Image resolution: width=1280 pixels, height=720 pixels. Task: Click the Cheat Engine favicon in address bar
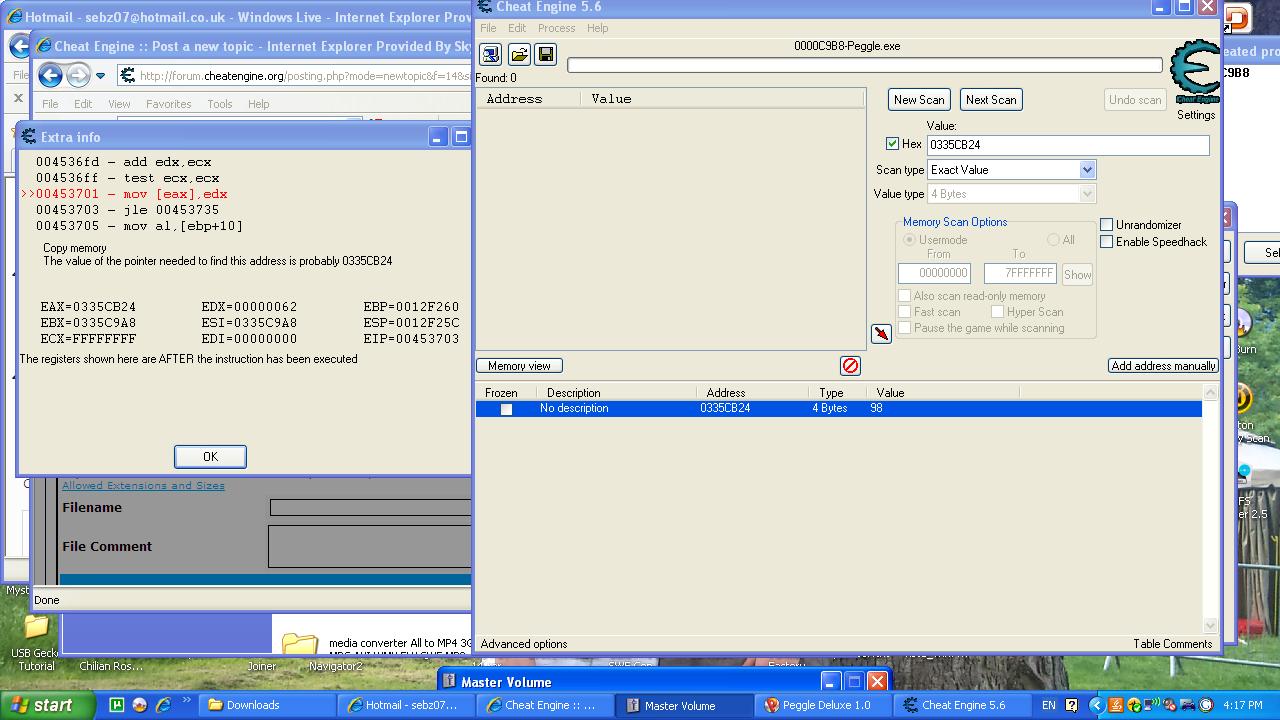(128, 75)
